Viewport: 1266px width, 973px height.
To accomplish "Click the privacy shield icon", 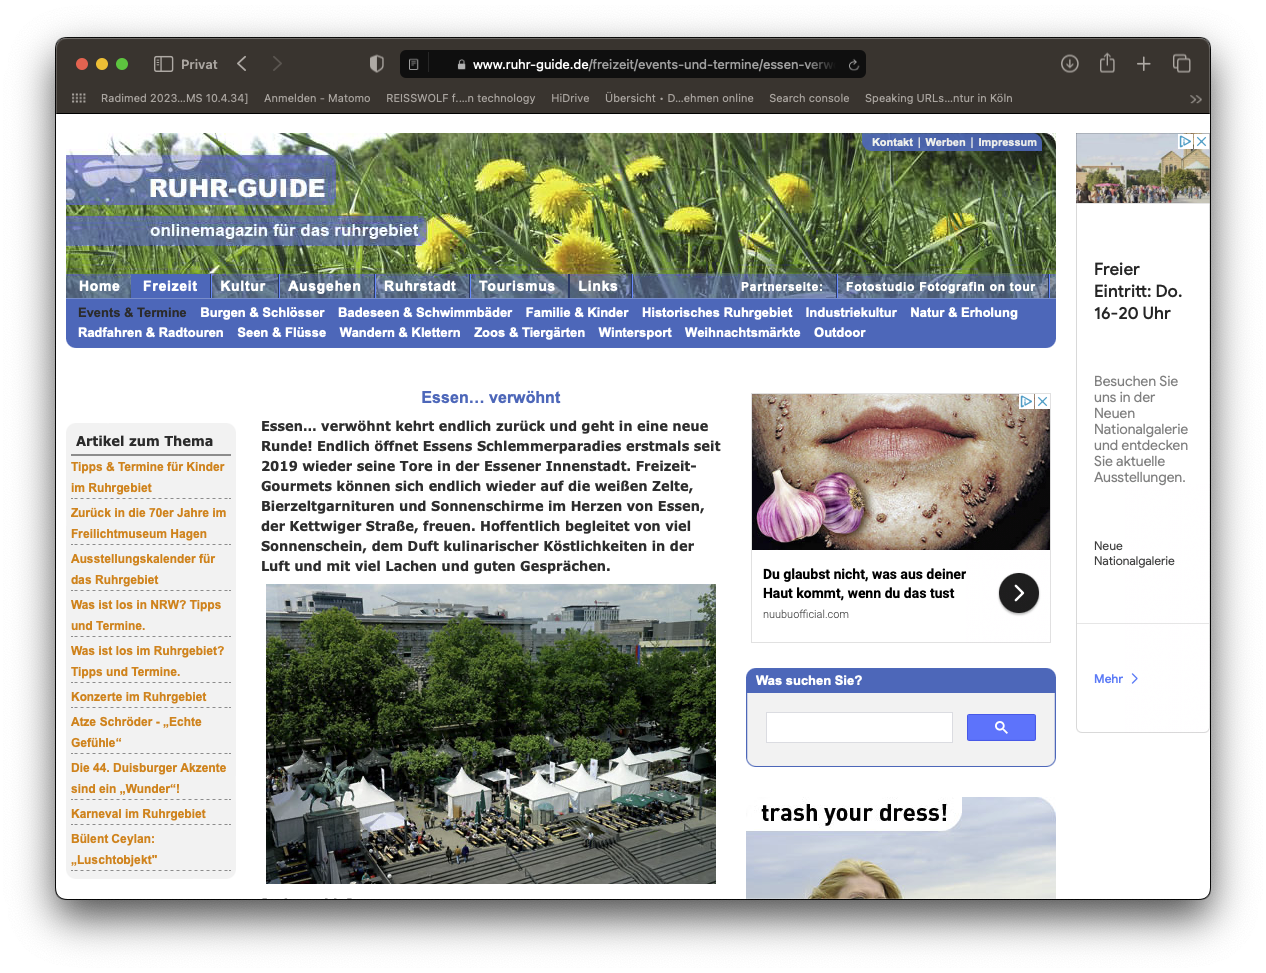I will (377, 64).
